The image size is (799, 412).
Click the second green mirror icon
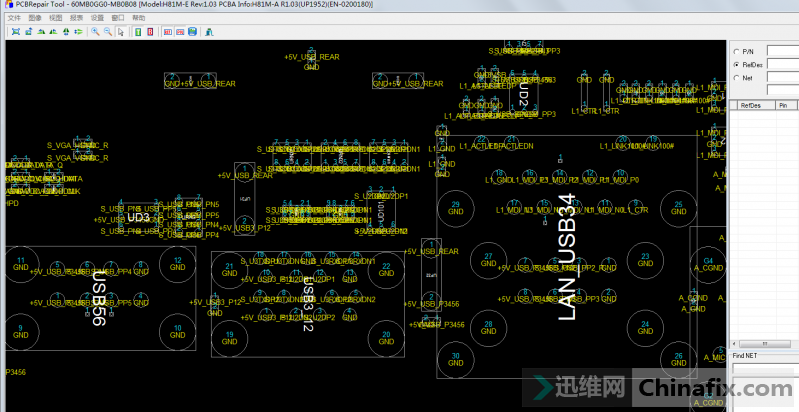point(54,32)
